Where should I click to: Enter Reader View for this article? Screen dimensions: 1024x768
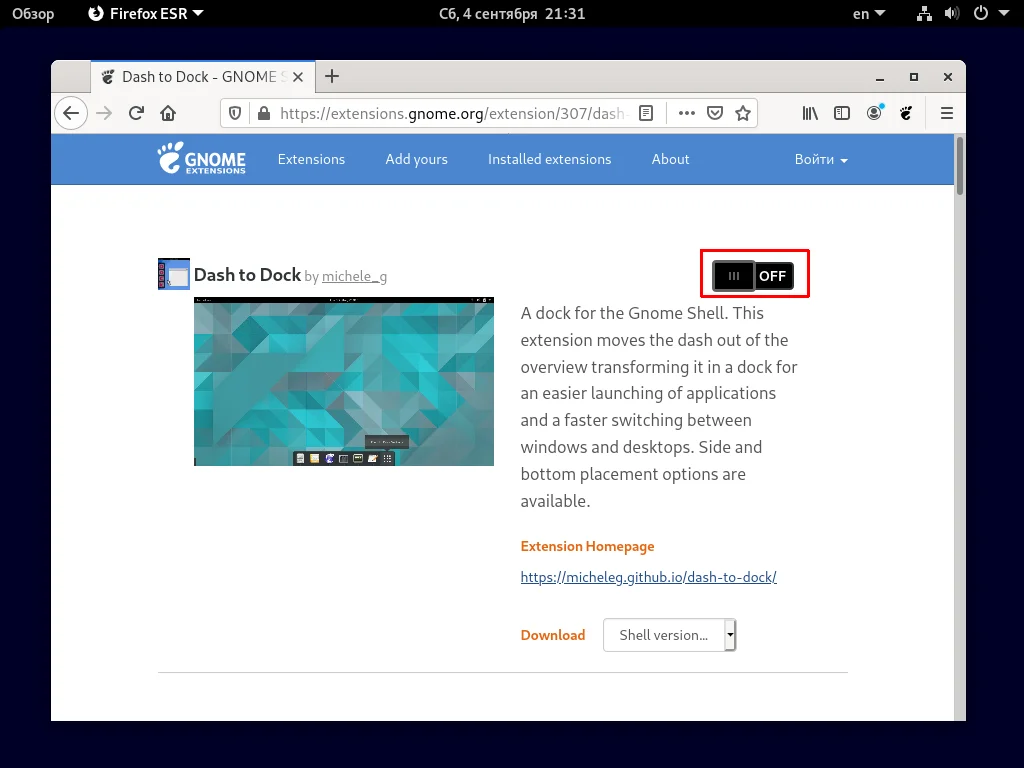(x=646, y=113)
